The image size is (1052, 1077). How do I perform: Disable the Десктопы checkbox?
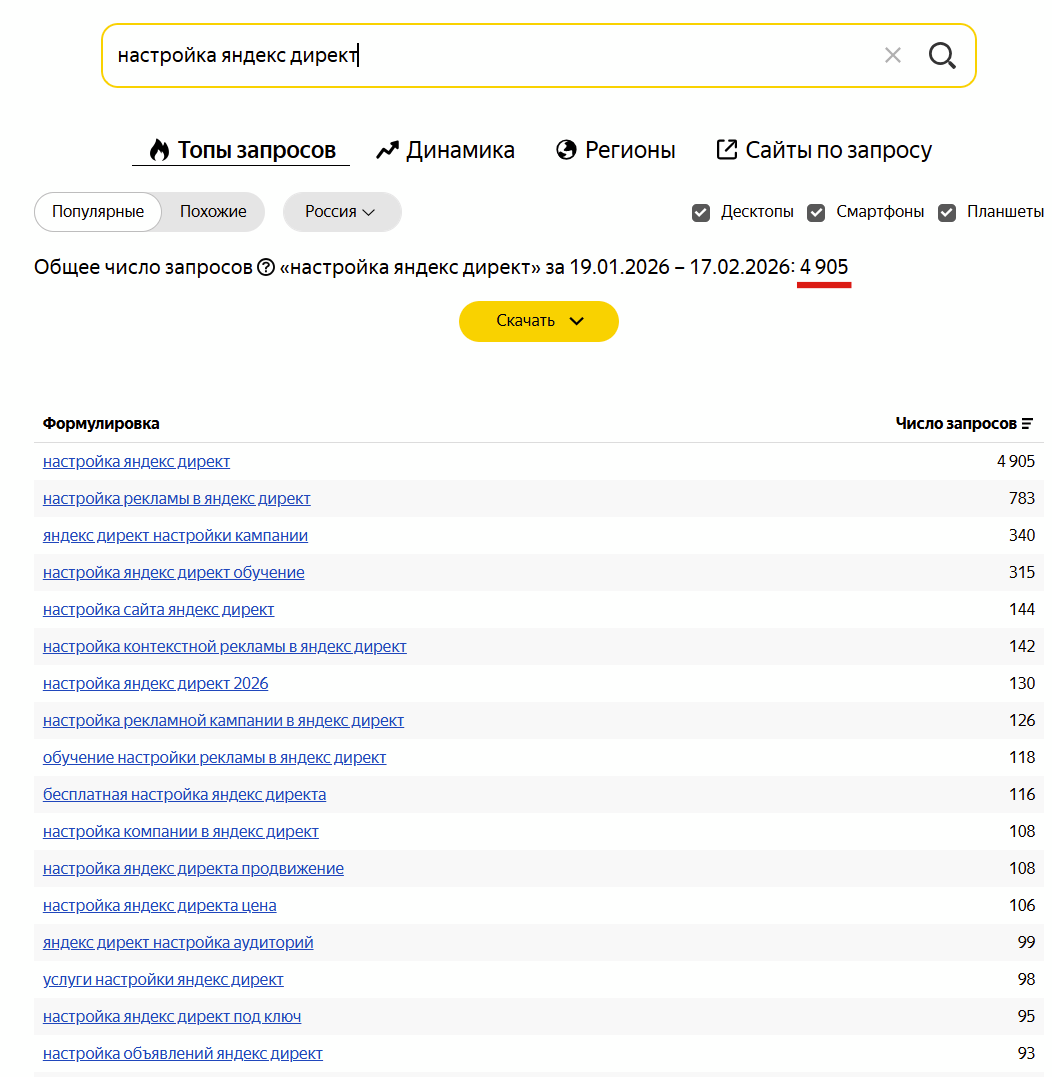click(700, 212)
